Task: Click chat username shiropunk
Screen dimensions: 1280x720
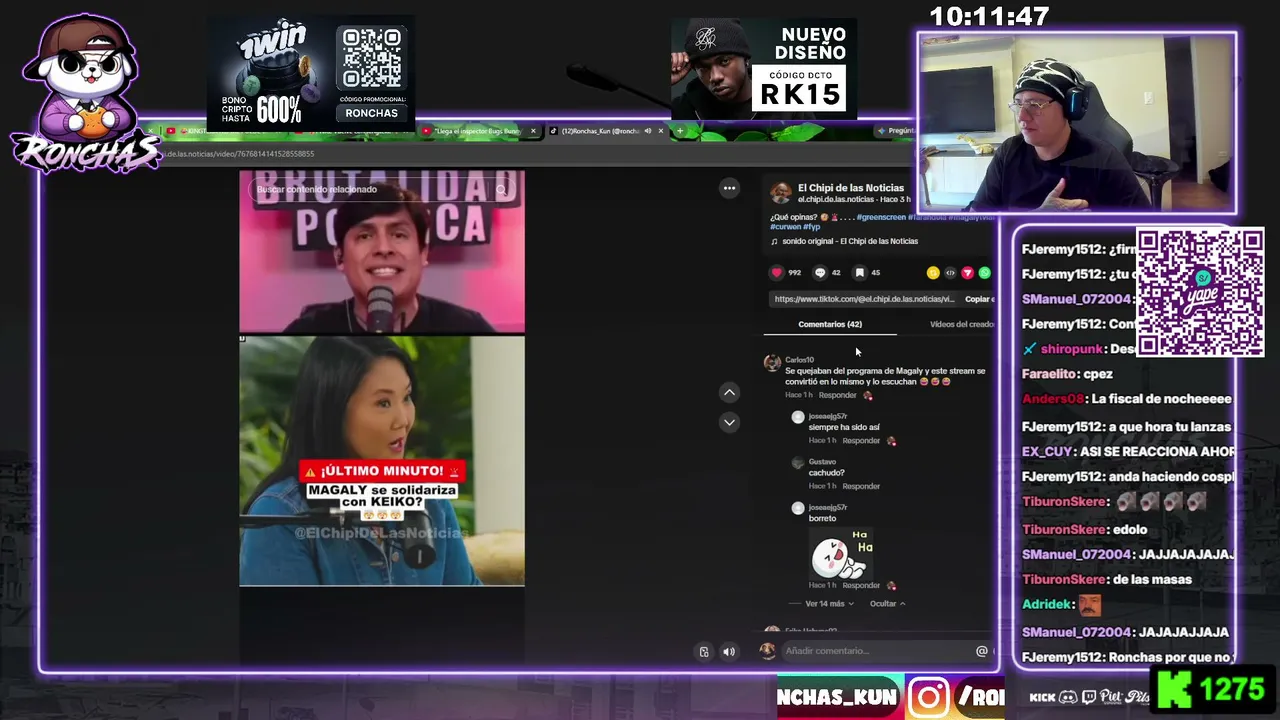Action: tap(1074, 349)
